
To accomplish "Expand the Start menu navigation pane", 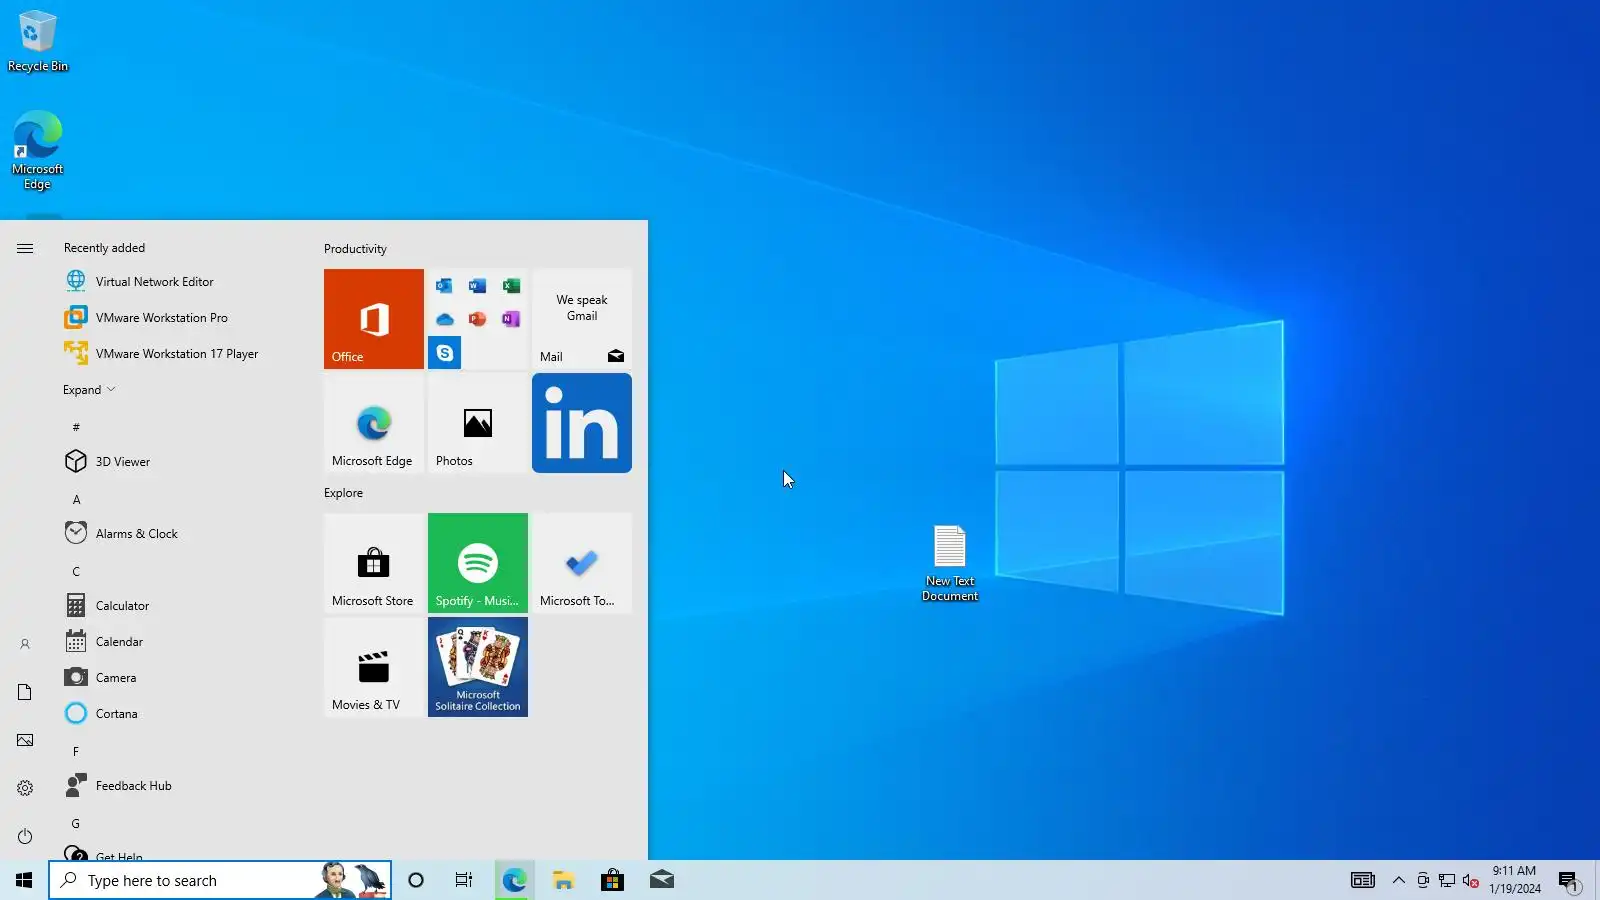I will click(x=25, y=248).
